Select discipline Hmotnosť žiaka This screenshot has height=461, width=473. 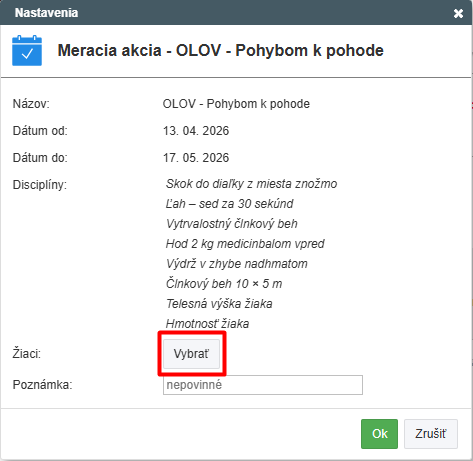[x=207, y=324]
